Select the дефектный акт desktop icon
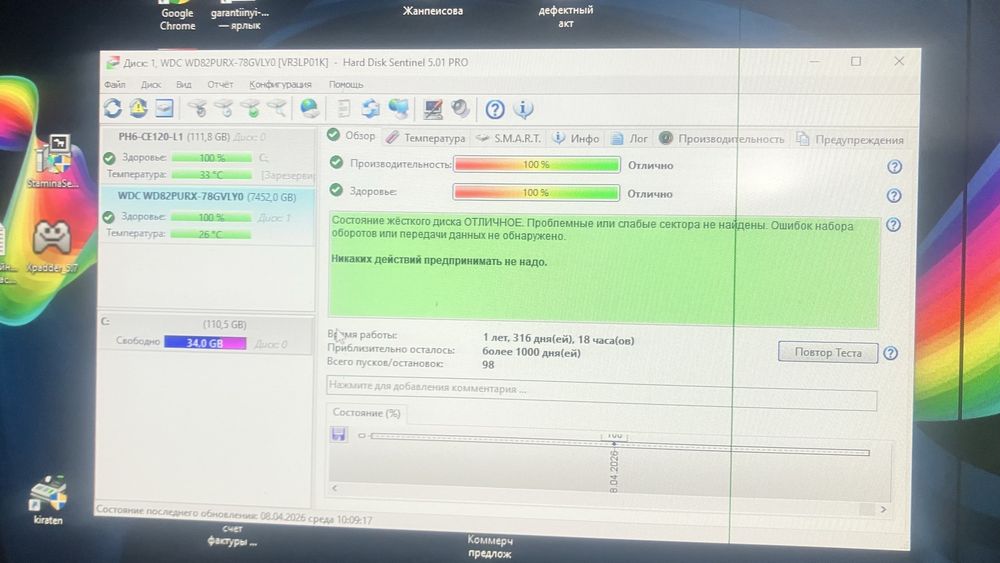This screenshot has width=1000, height=563. pos(566,16)
